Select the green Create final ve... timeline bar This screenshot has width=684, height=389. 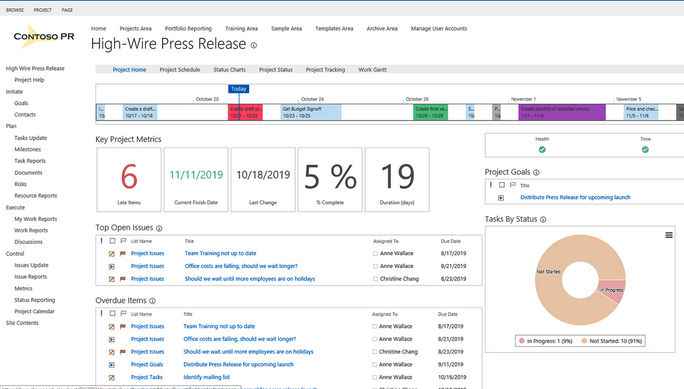click(x=431, y=112)
